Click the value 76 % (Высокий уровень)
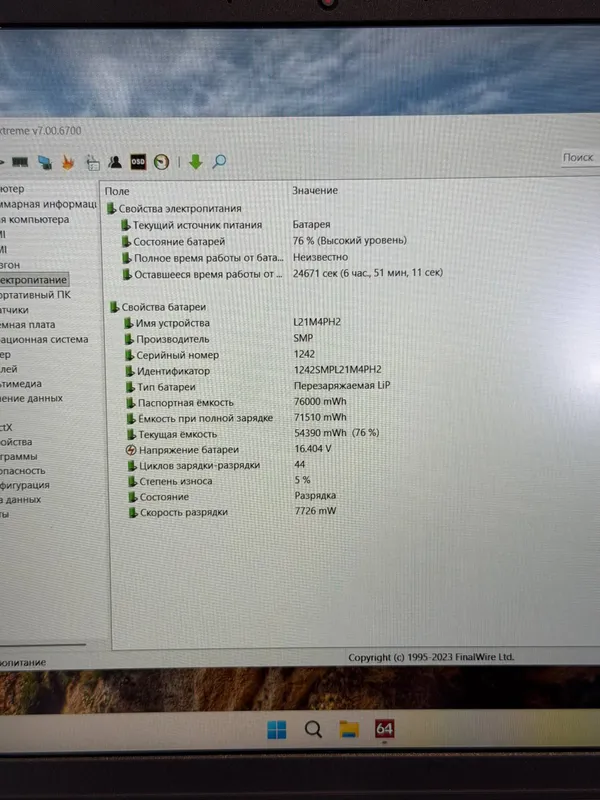The height and width of the screenshot is (800, 600). click(x=349, y=240)
